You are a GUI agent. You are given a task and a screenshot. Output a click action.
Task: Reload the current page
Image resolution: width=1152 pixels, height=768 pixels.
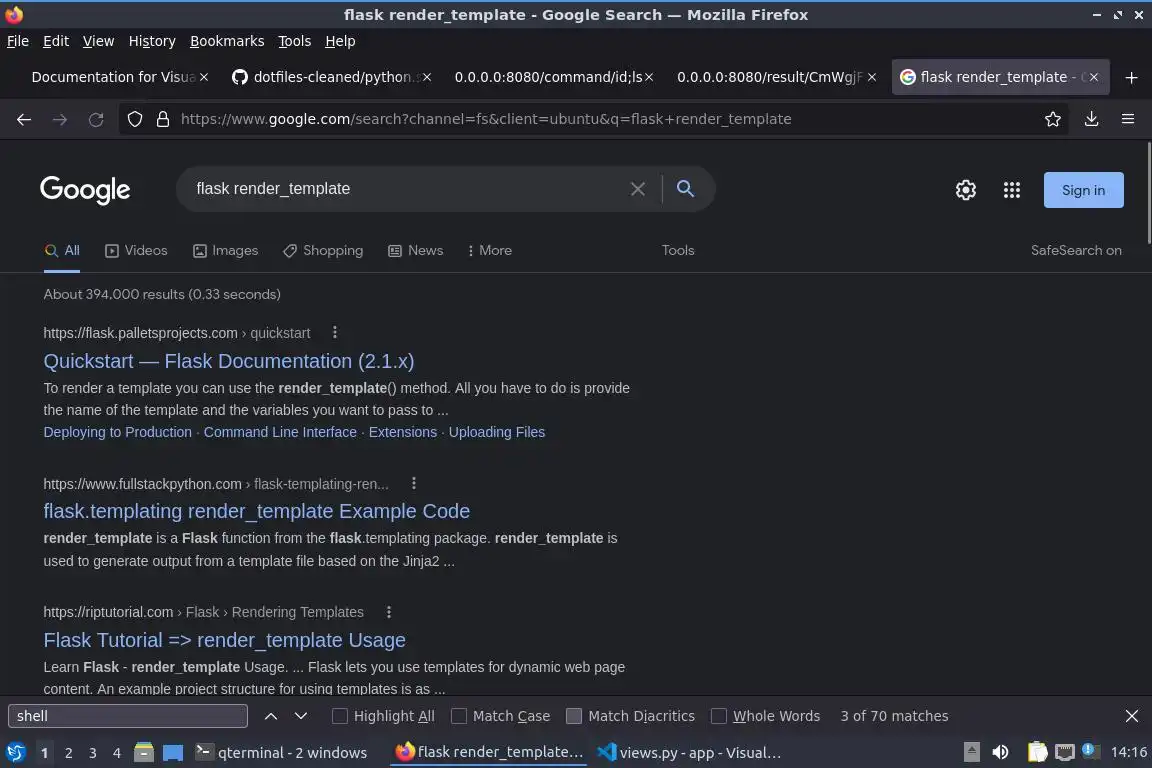click(x=96, y=119)
